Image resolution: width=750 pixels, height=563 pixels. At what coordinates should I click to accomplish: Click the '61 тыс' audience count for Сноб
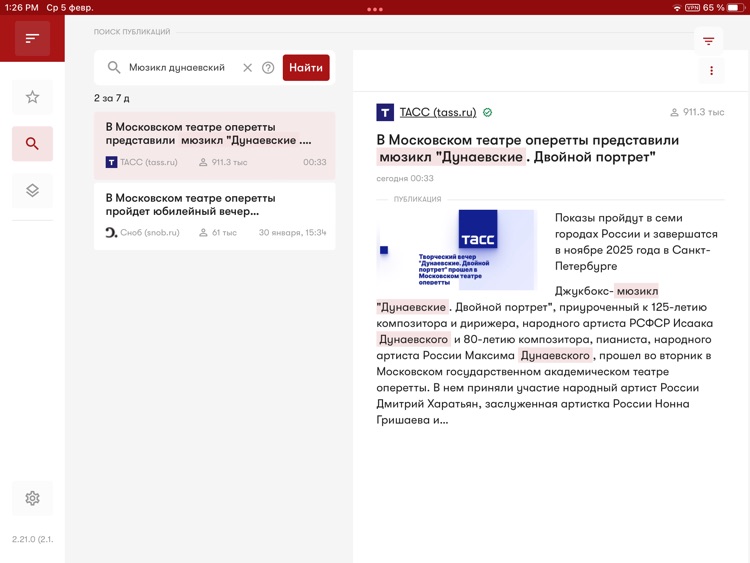218,232
